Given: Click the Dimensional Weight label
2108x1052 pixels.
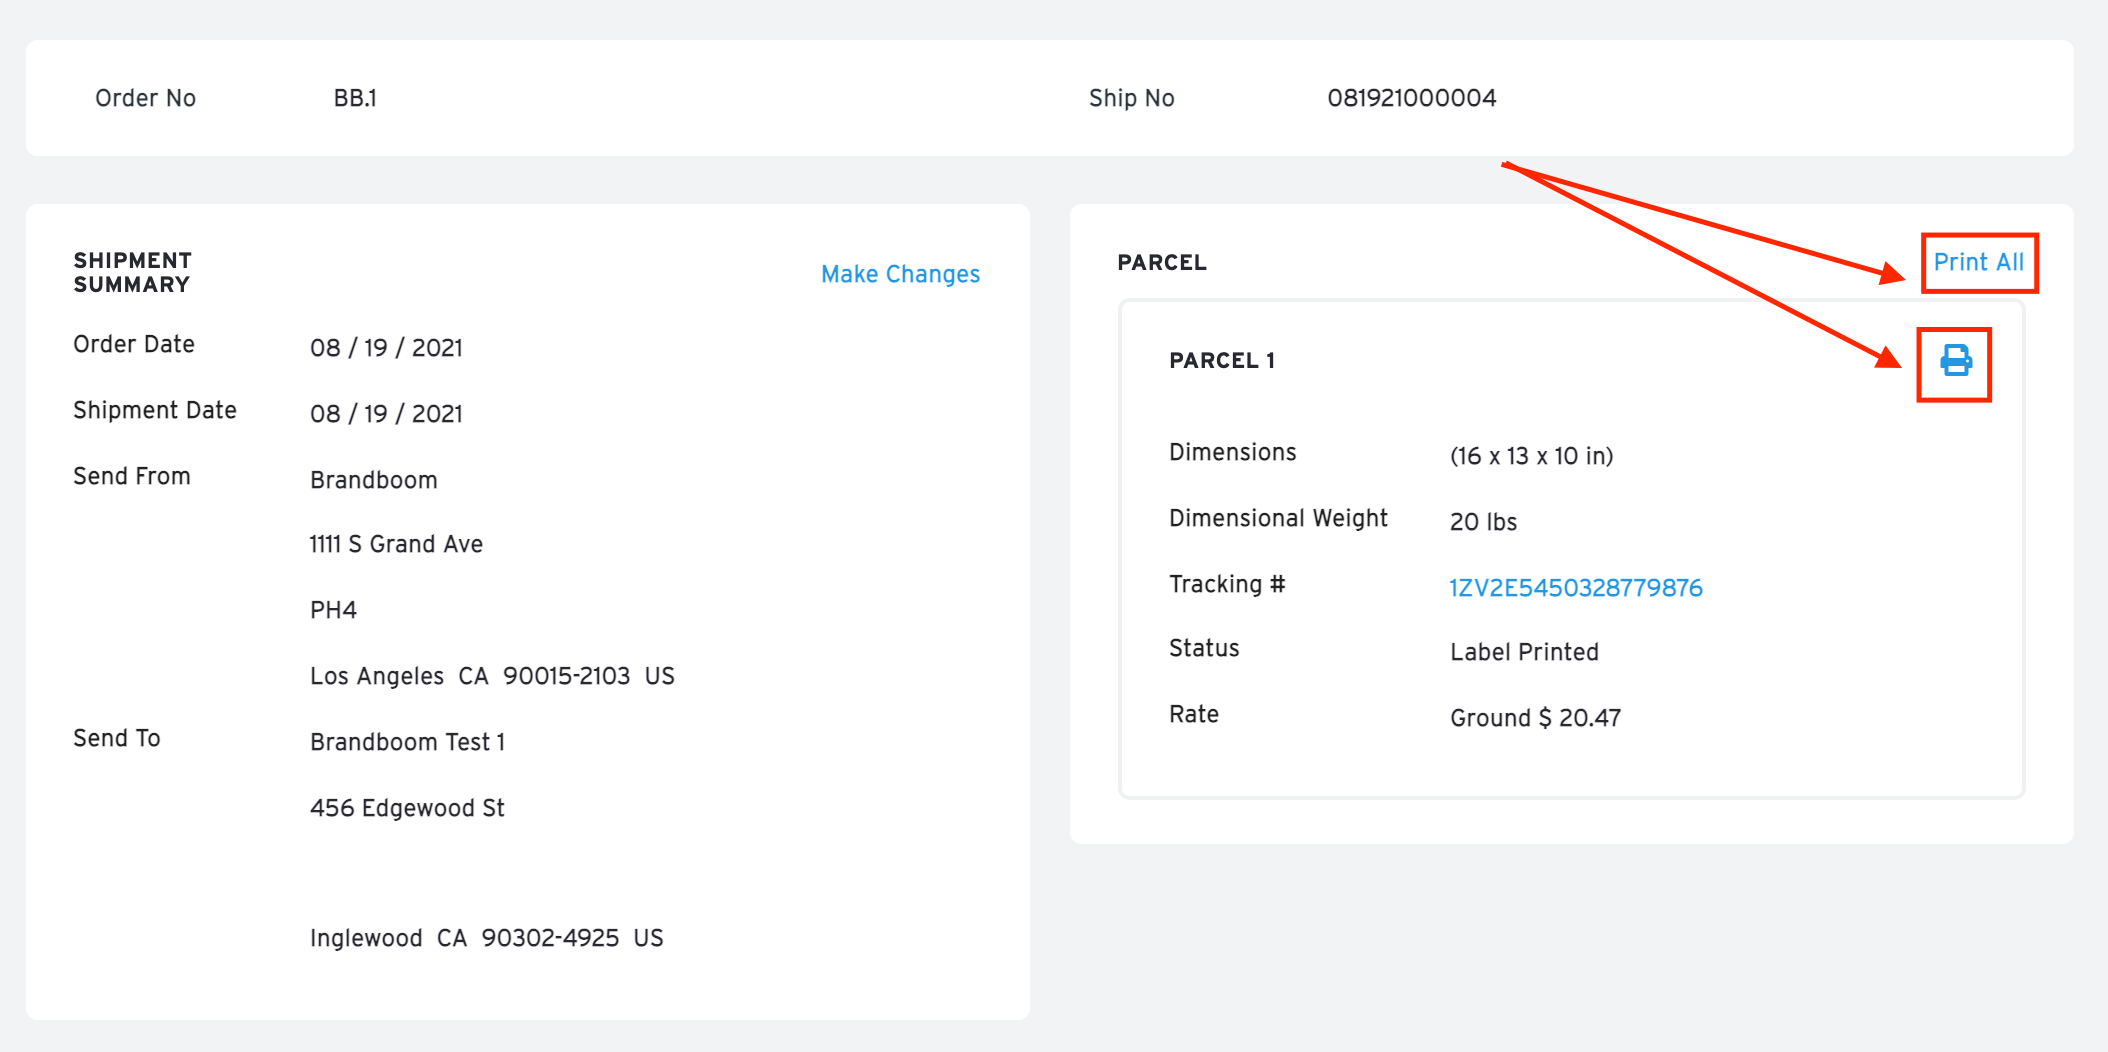Looking at the screenshot, I should point(1278,518).
